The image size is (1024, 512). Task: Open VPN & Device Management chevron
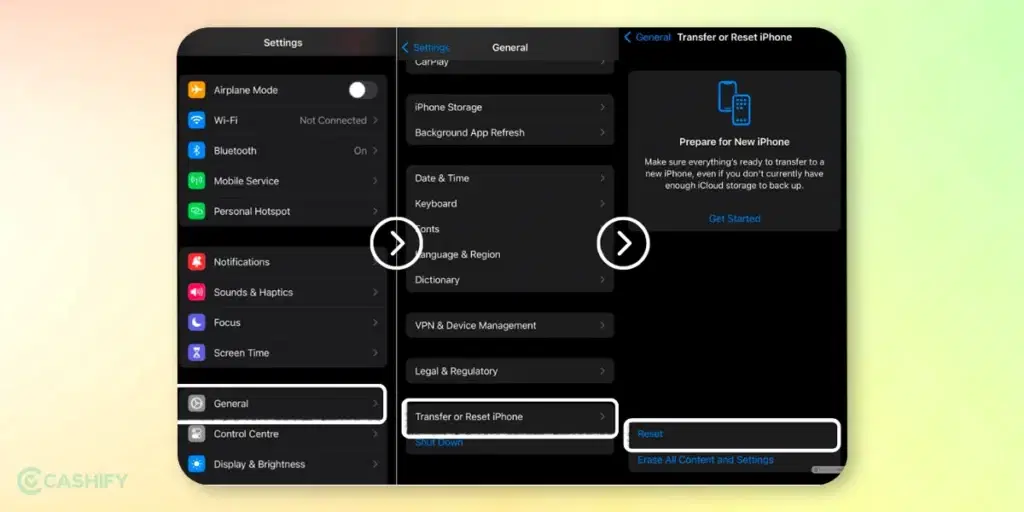[x=602, y=325]
